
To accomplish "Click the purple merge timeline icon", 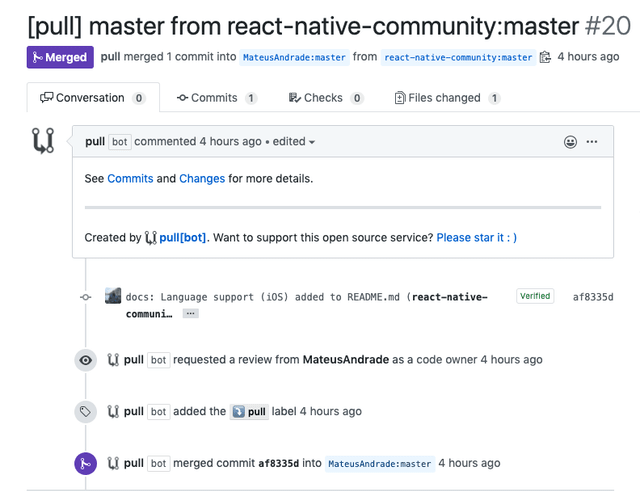I will pos(86,464).
